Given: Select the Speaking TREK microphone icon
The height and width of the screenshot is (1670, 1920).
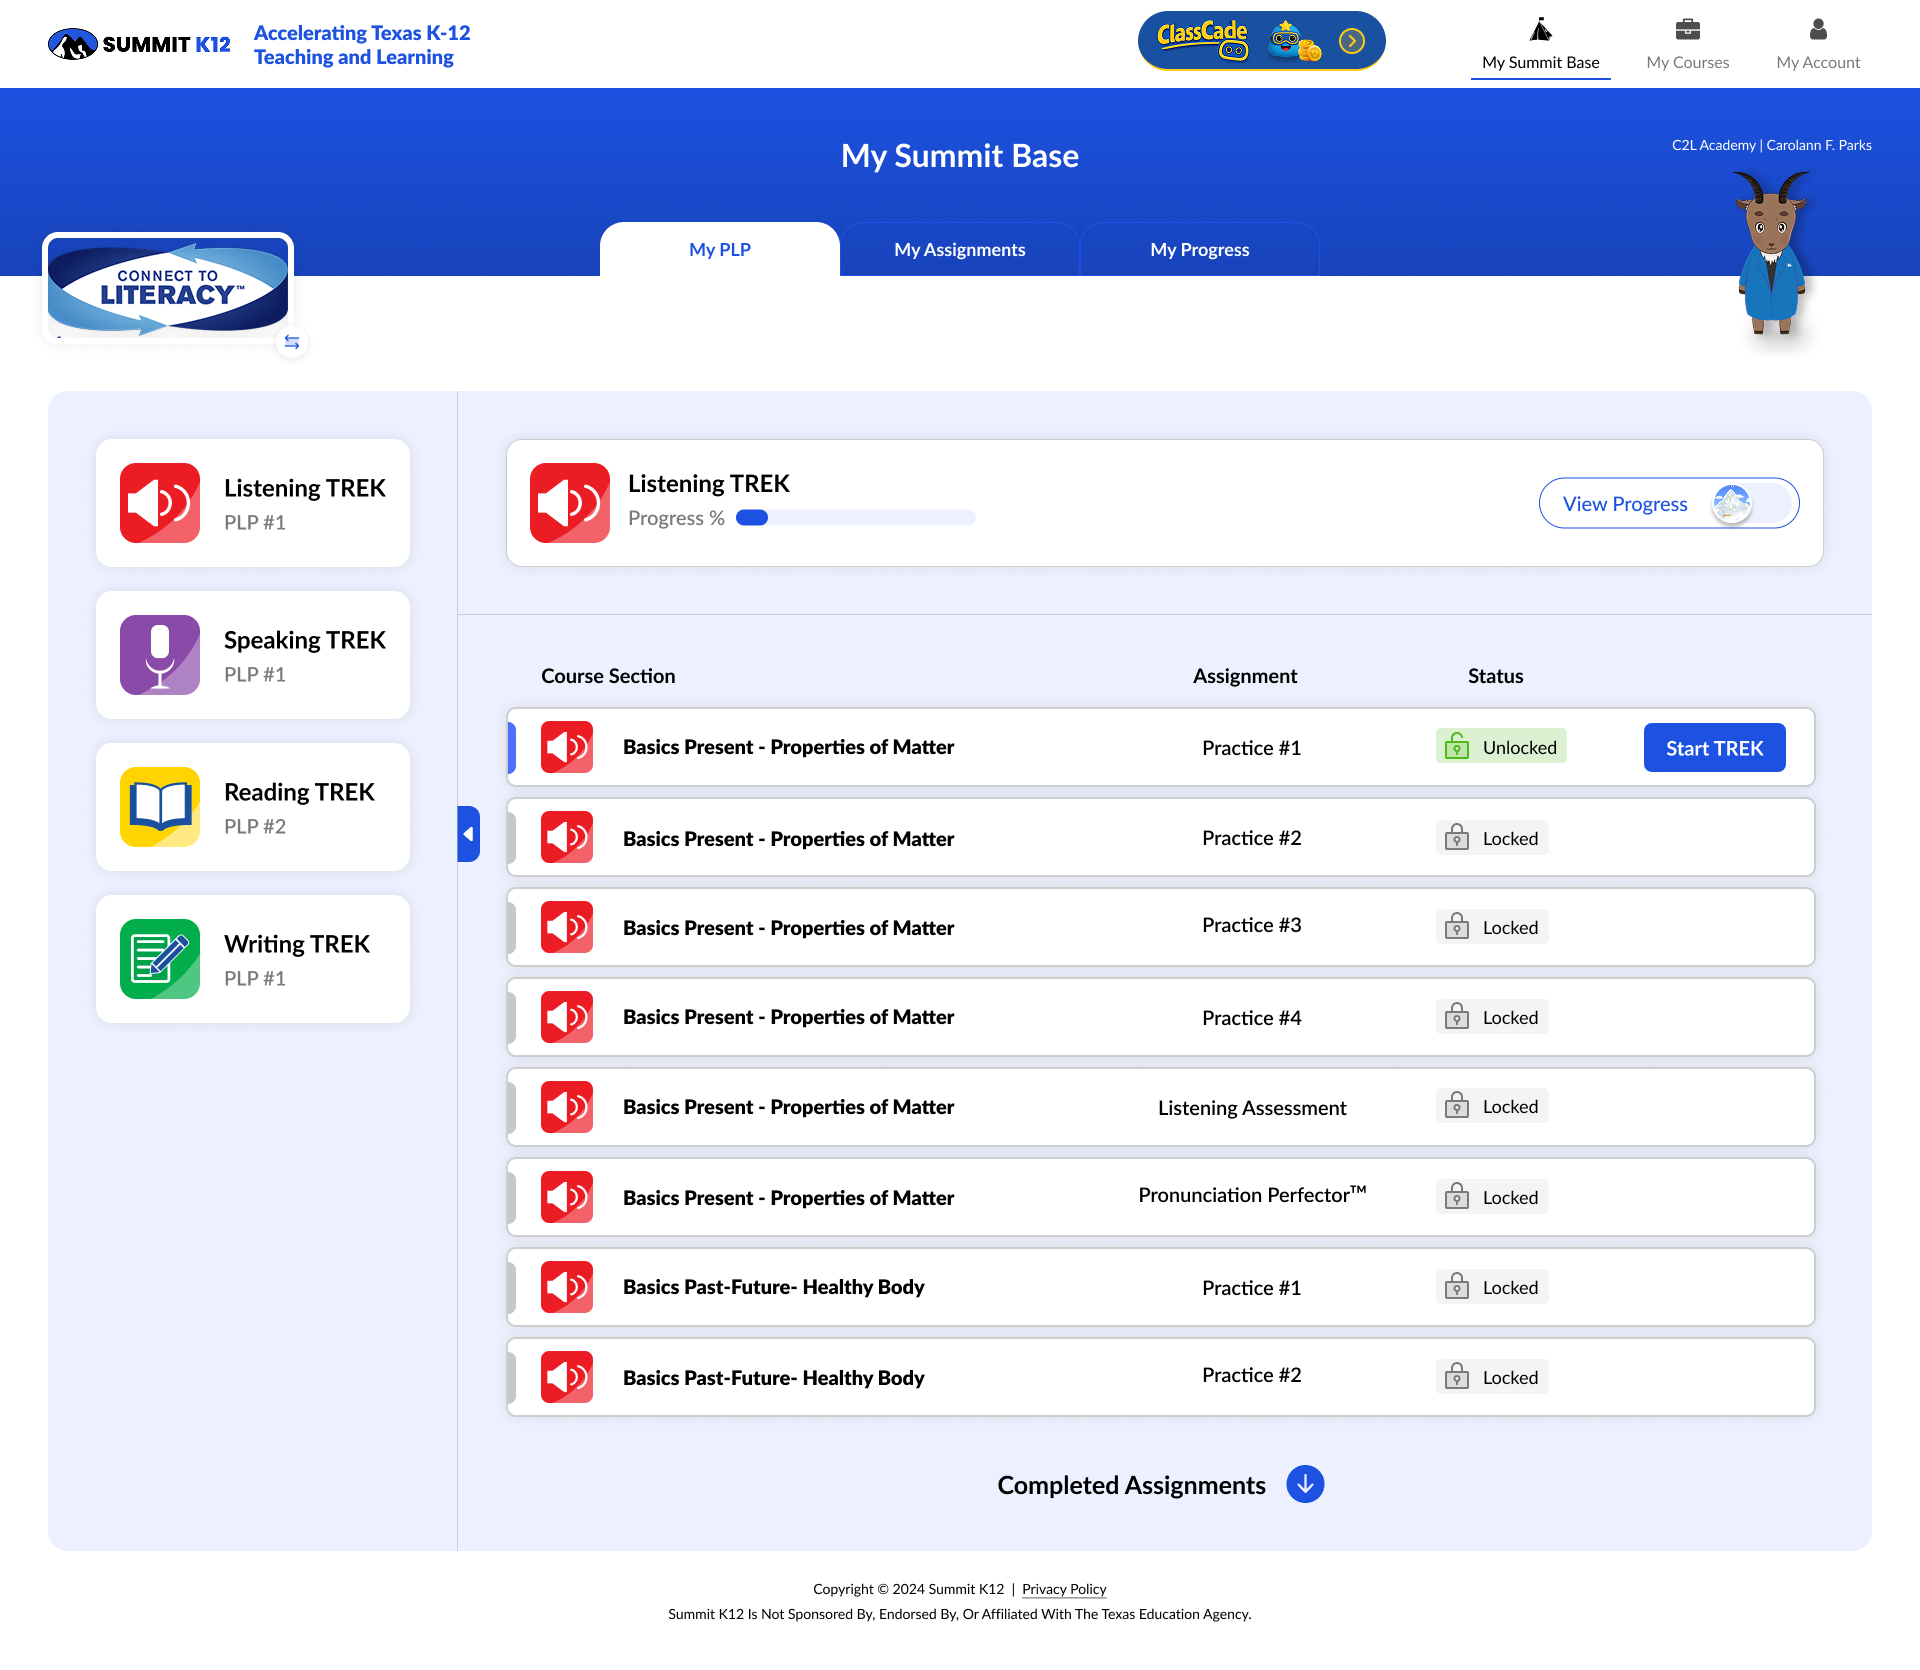Looking at the screenshot, I should tap(160, 655).
